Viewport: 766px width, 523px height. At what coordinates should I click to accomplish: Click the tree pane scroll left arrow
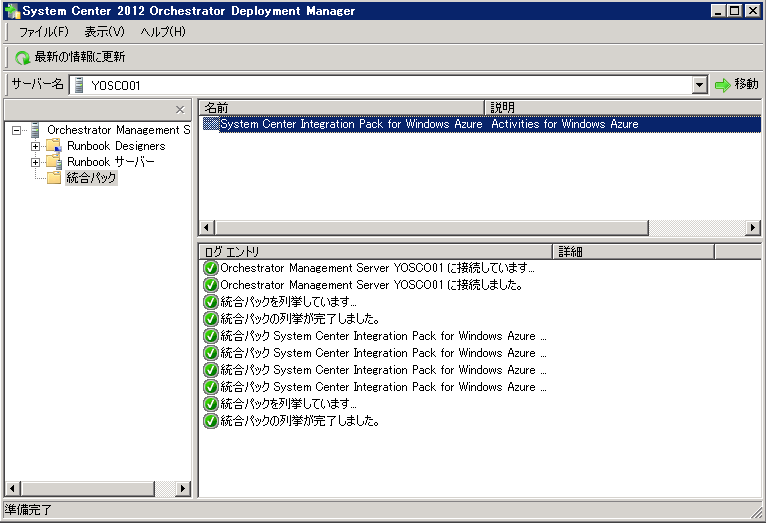(x=12, y=488)
